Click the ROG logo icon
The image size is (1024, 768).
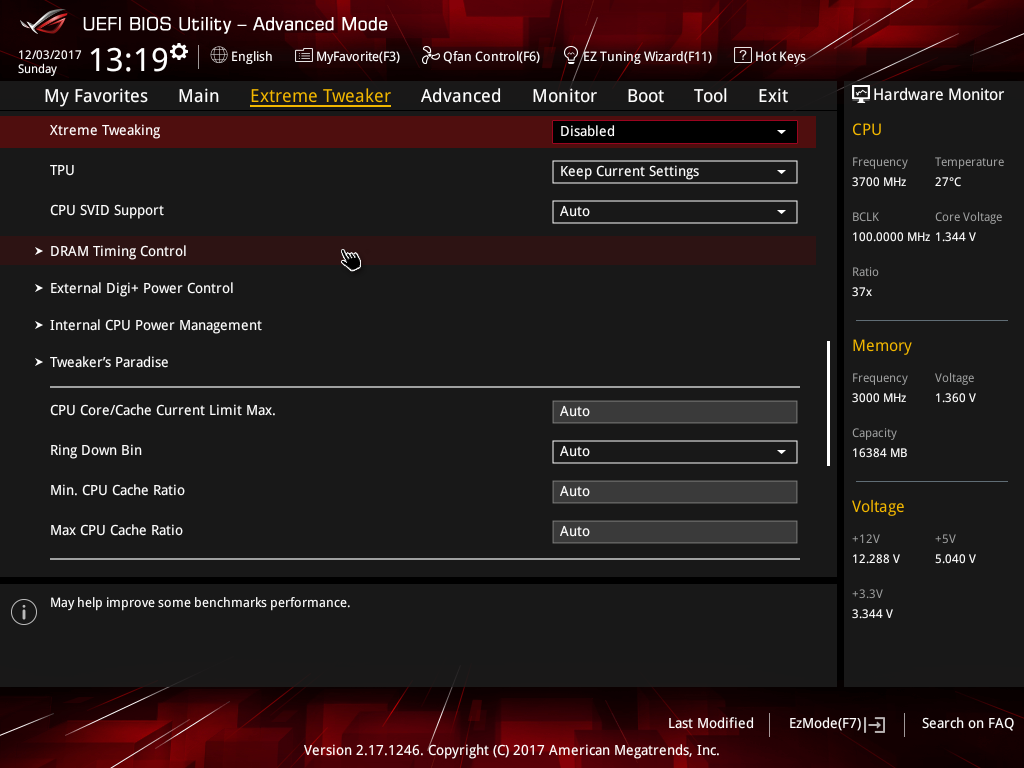click(44, 22)
